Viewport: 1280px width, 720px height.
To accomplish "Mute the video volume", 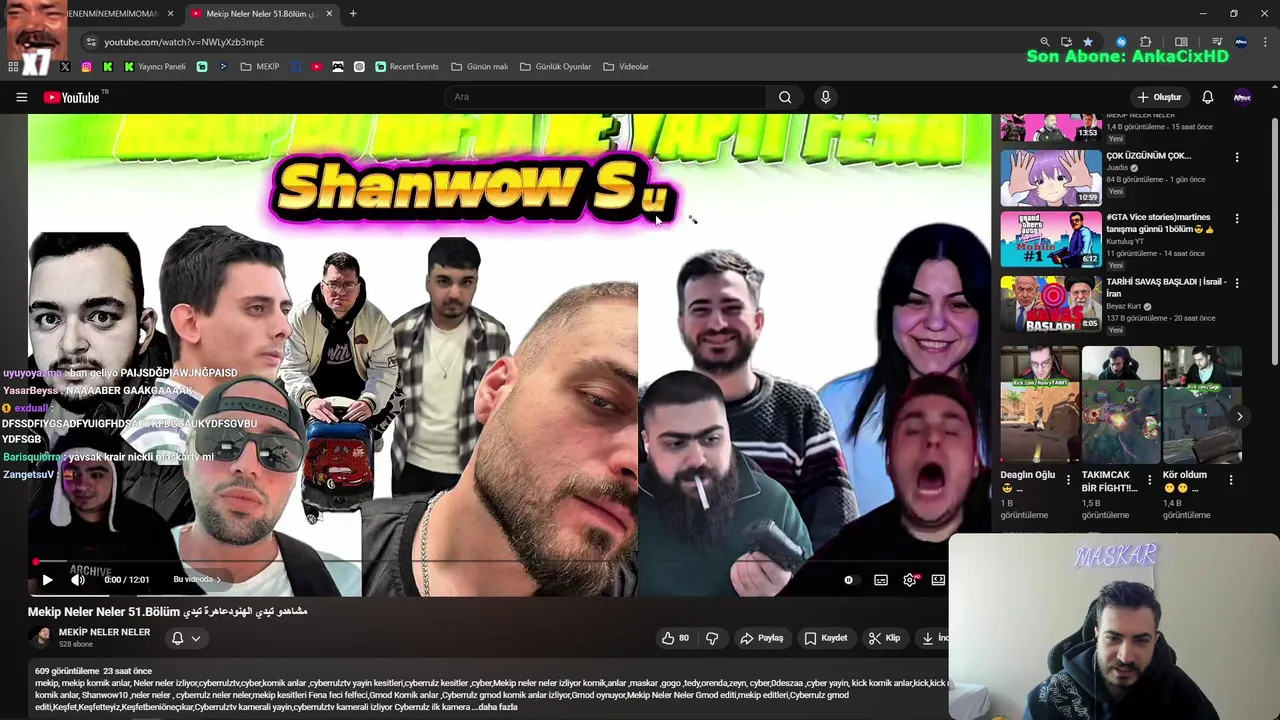I will (78, 580).
